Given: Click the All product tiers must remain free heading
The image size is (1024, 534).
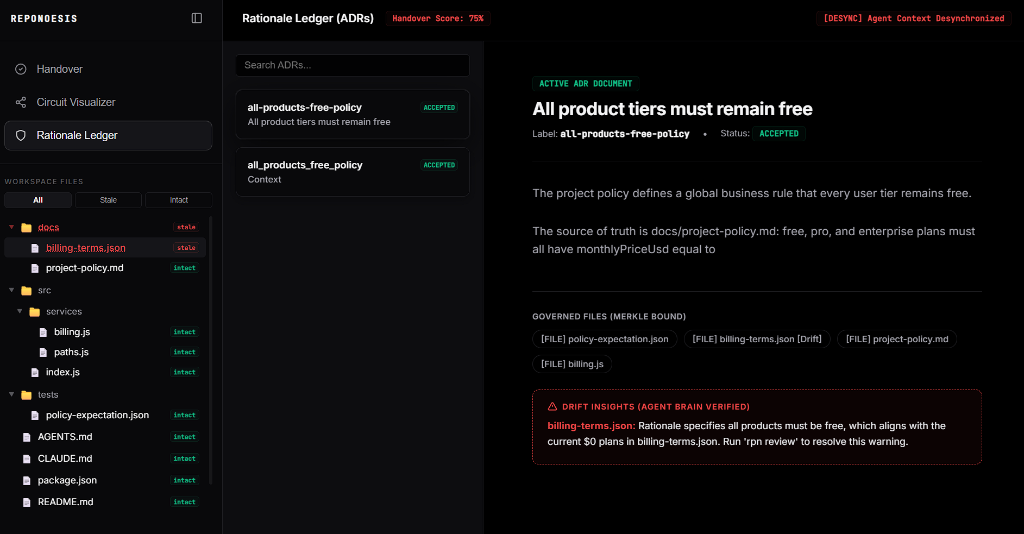Looking at the screenshot, I should [x=672, y=109].
